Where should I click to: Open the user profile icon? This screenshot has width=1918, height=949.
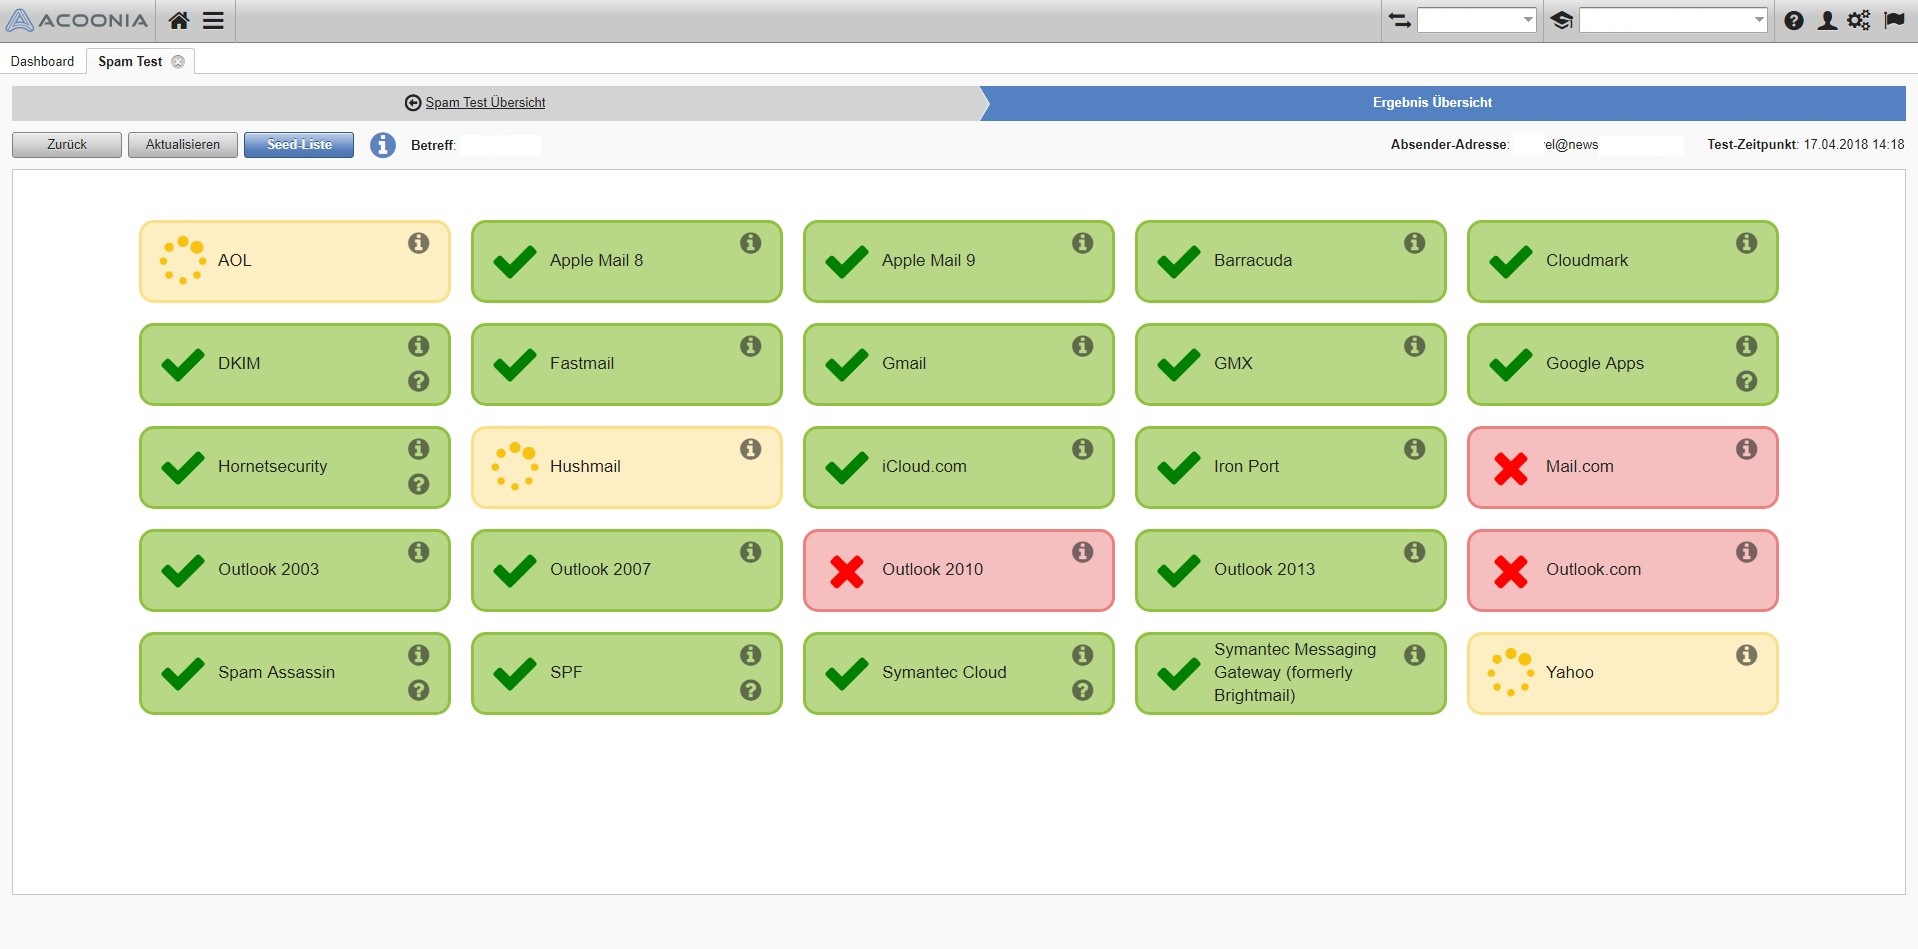(1827, 20)
